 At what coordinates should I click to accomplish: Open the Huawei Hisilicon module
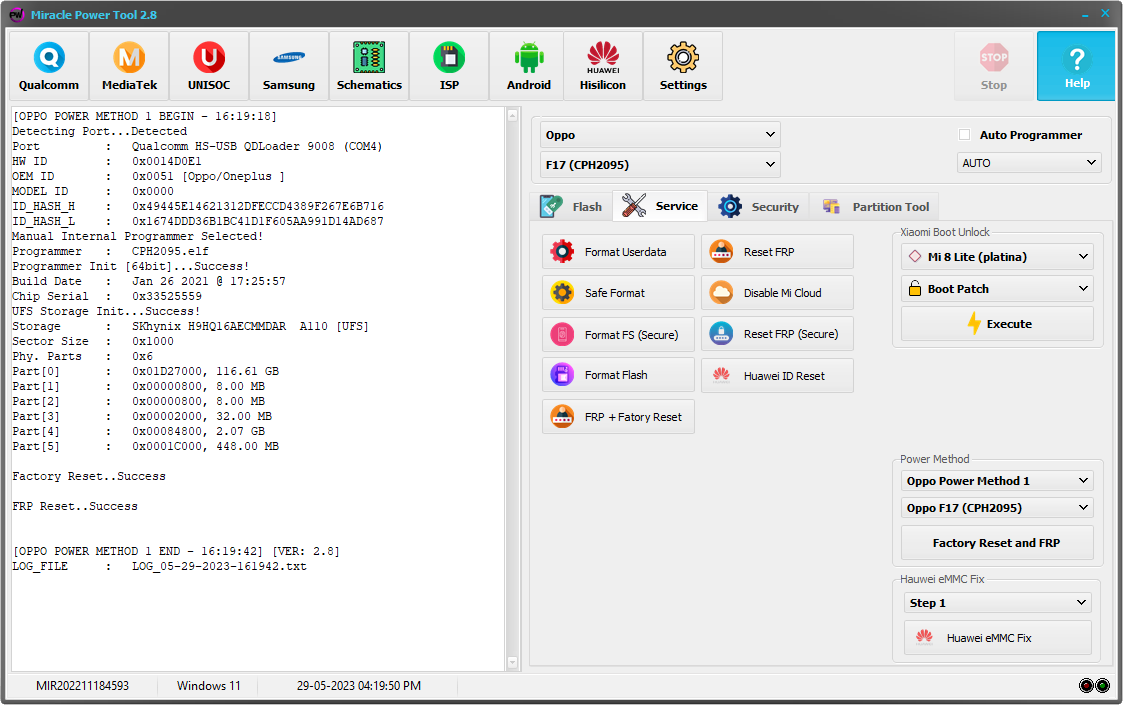[603, 66]
